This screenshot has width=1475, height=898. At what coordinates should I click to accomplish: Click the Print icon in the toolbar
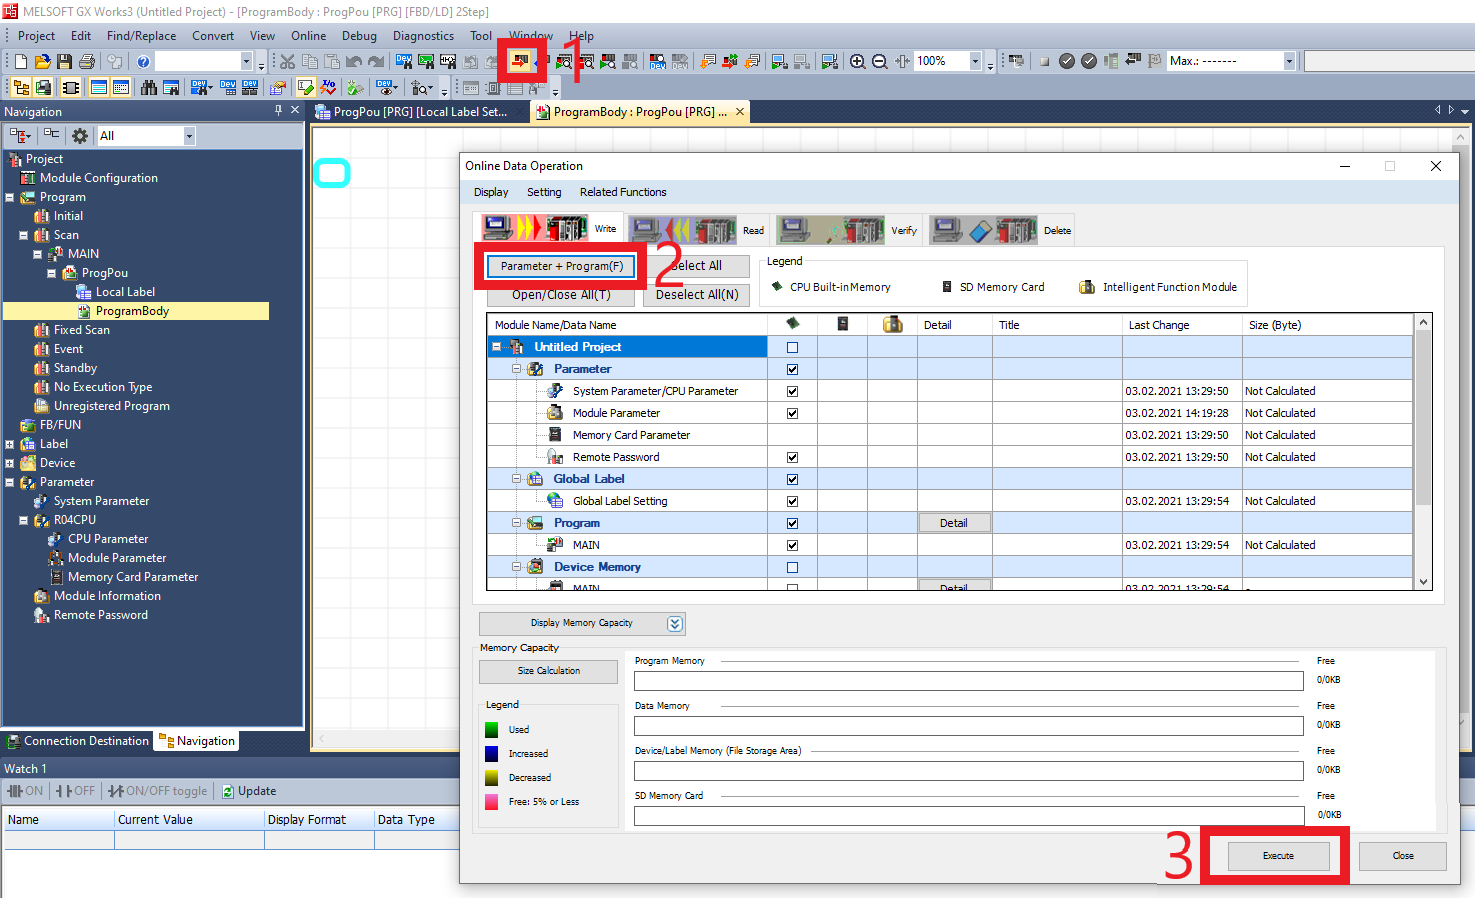pos(87,62)
